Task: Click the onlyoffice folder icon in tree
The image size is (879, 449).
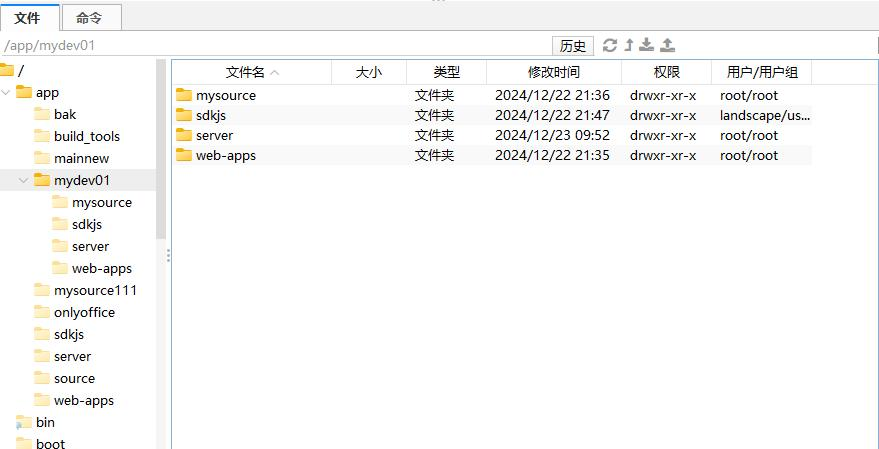Action: [x=42, y=312]
